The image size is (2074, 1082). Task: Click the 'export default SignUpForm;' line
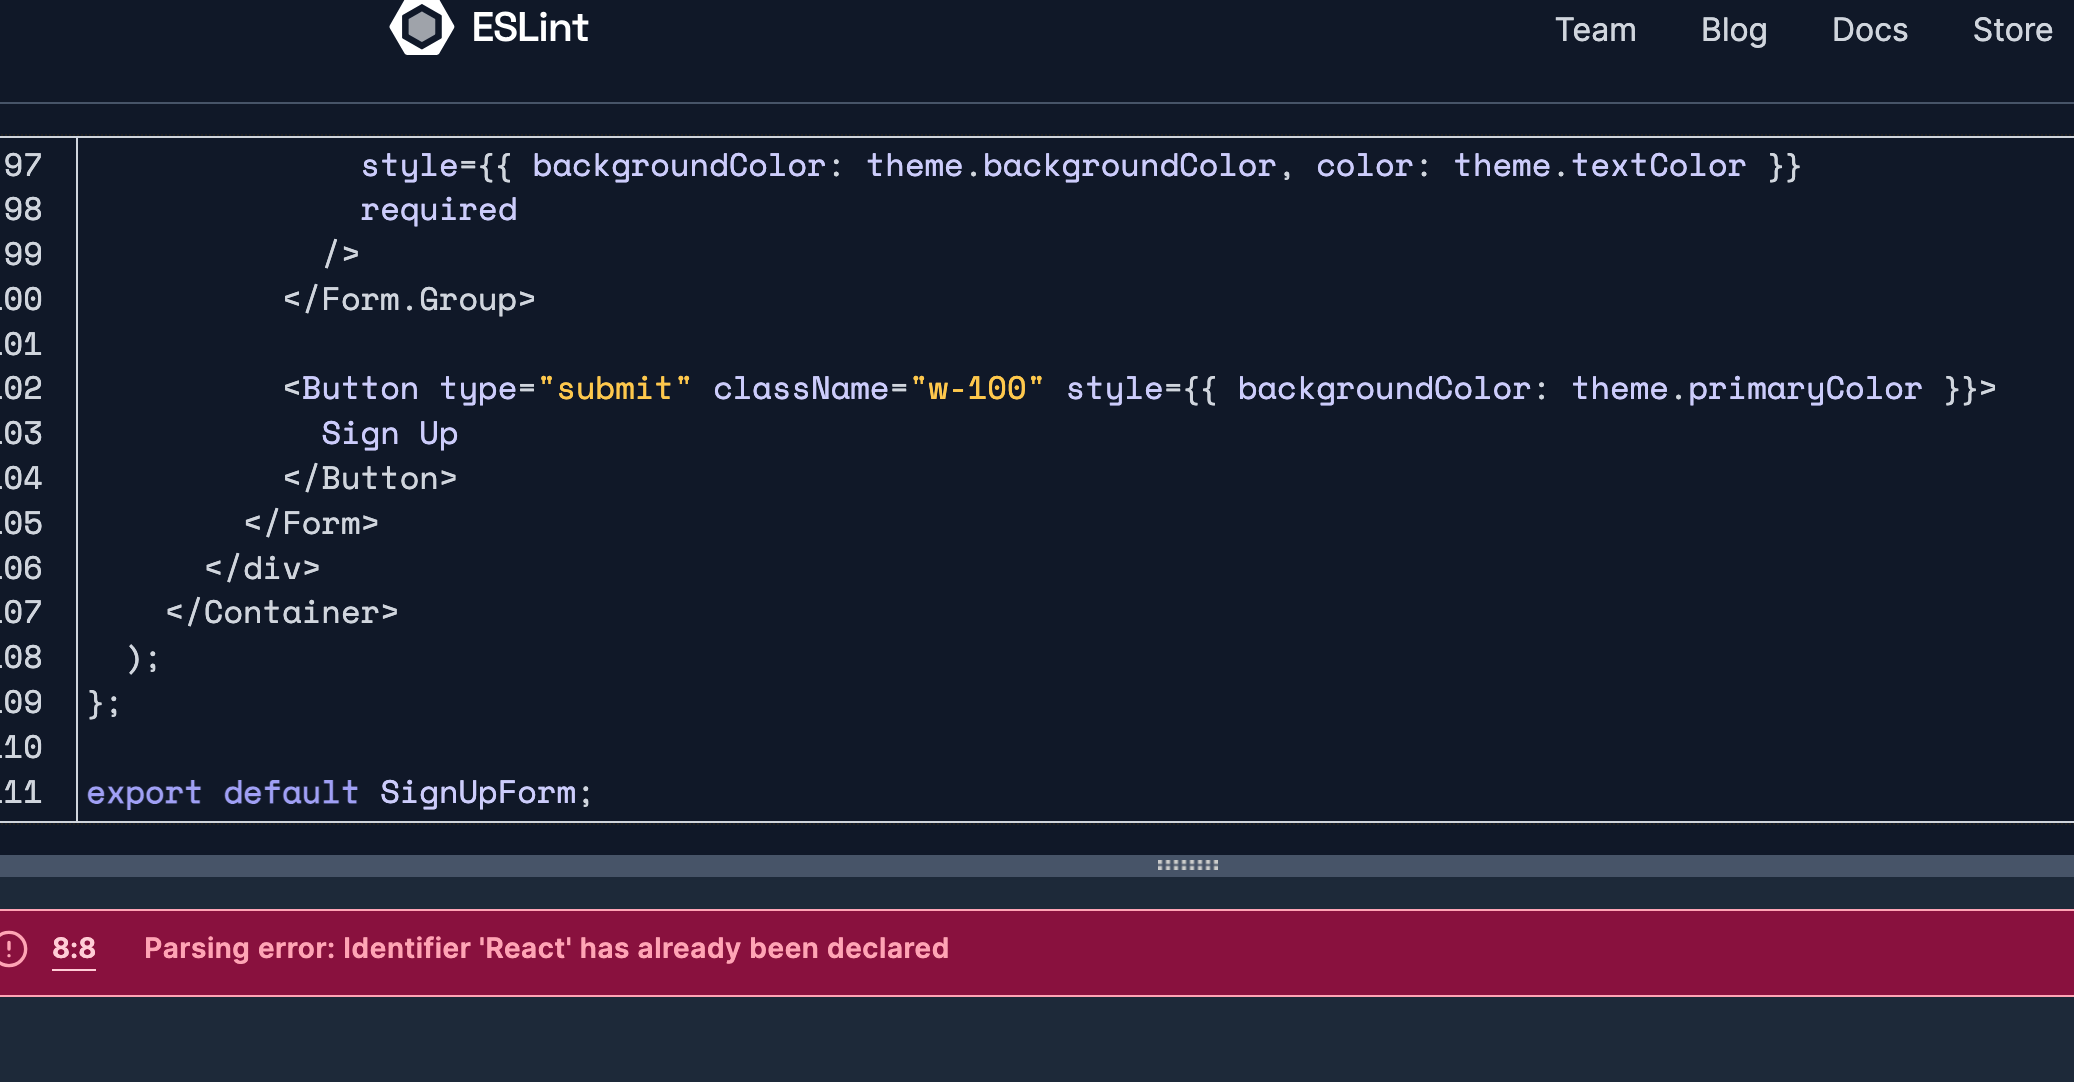(x=340, y=793)
